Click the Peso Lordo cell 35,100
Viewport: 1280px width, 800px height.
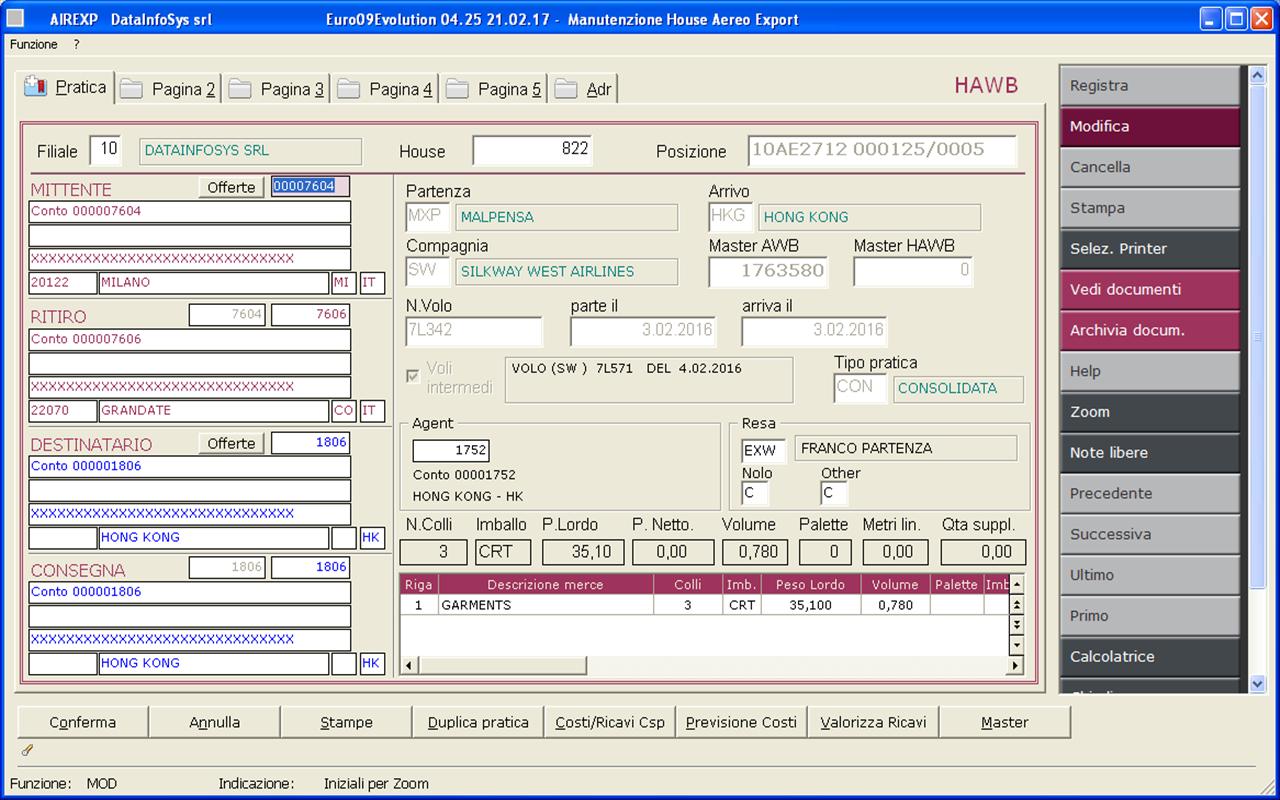[x=811, y=605]
